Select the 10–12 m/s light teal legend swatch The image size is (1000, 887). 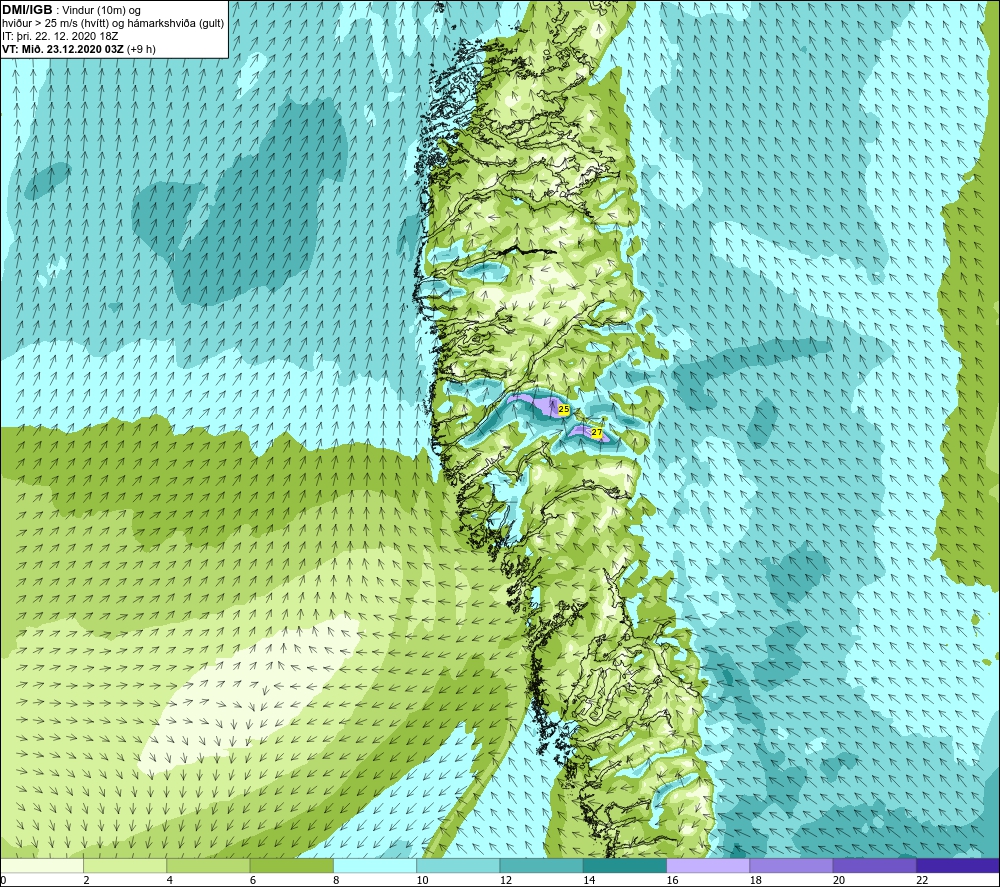click(x=458, y=865)
